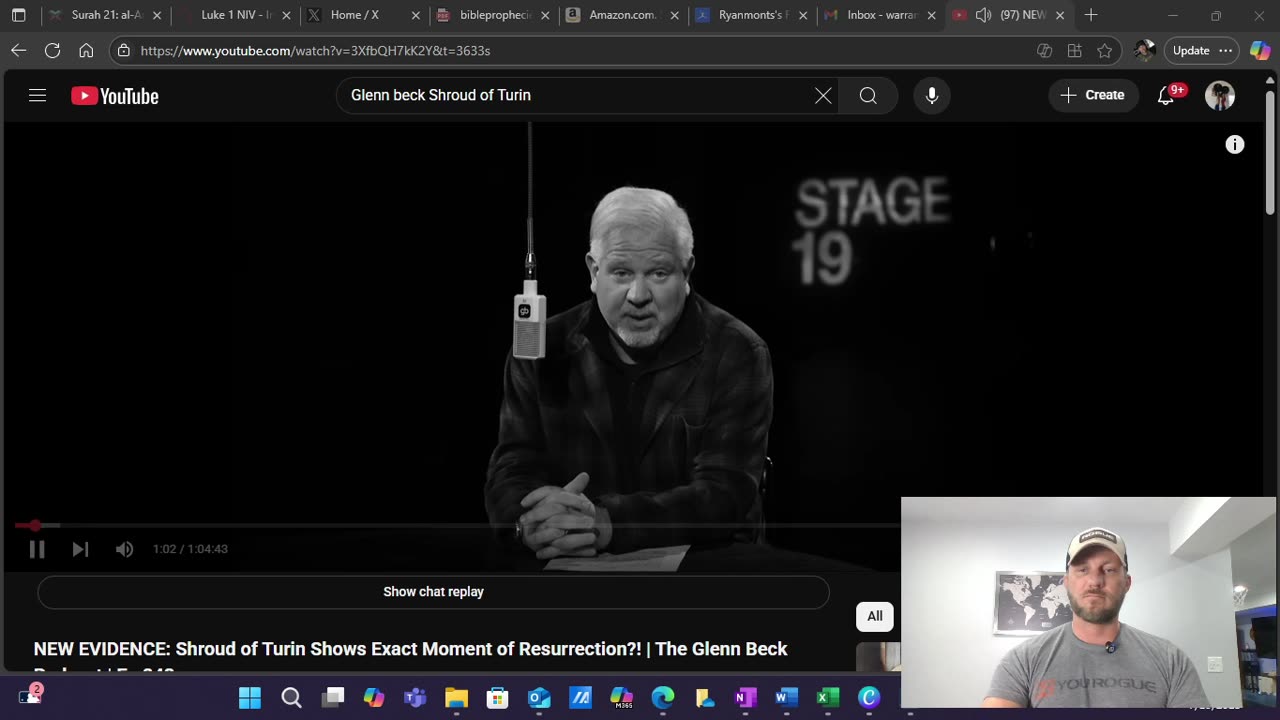Add page to favorites star
Image resolution: width=1280 pixels, height=720 pixels.
pyautogui.click(x=1105, y=50)
